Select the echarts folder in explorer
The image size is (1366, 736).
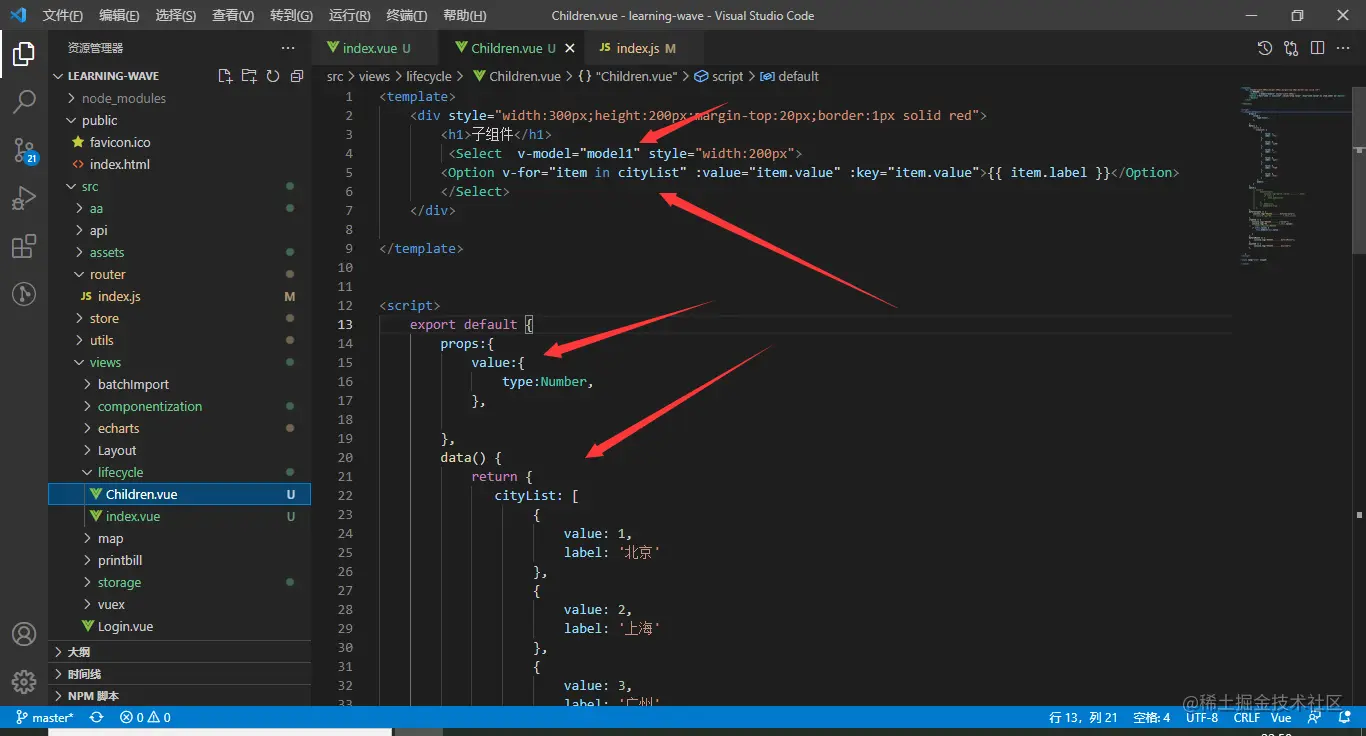coord(118,428)
